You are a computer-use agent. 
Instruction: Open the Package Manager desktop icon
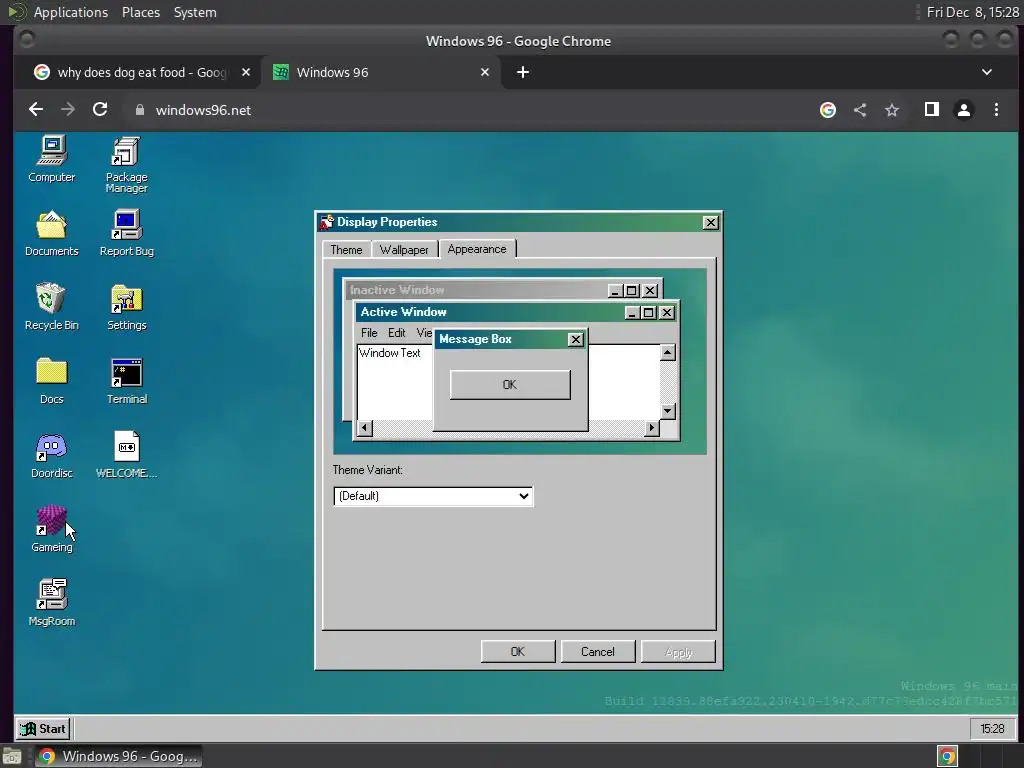coord(127,165)
